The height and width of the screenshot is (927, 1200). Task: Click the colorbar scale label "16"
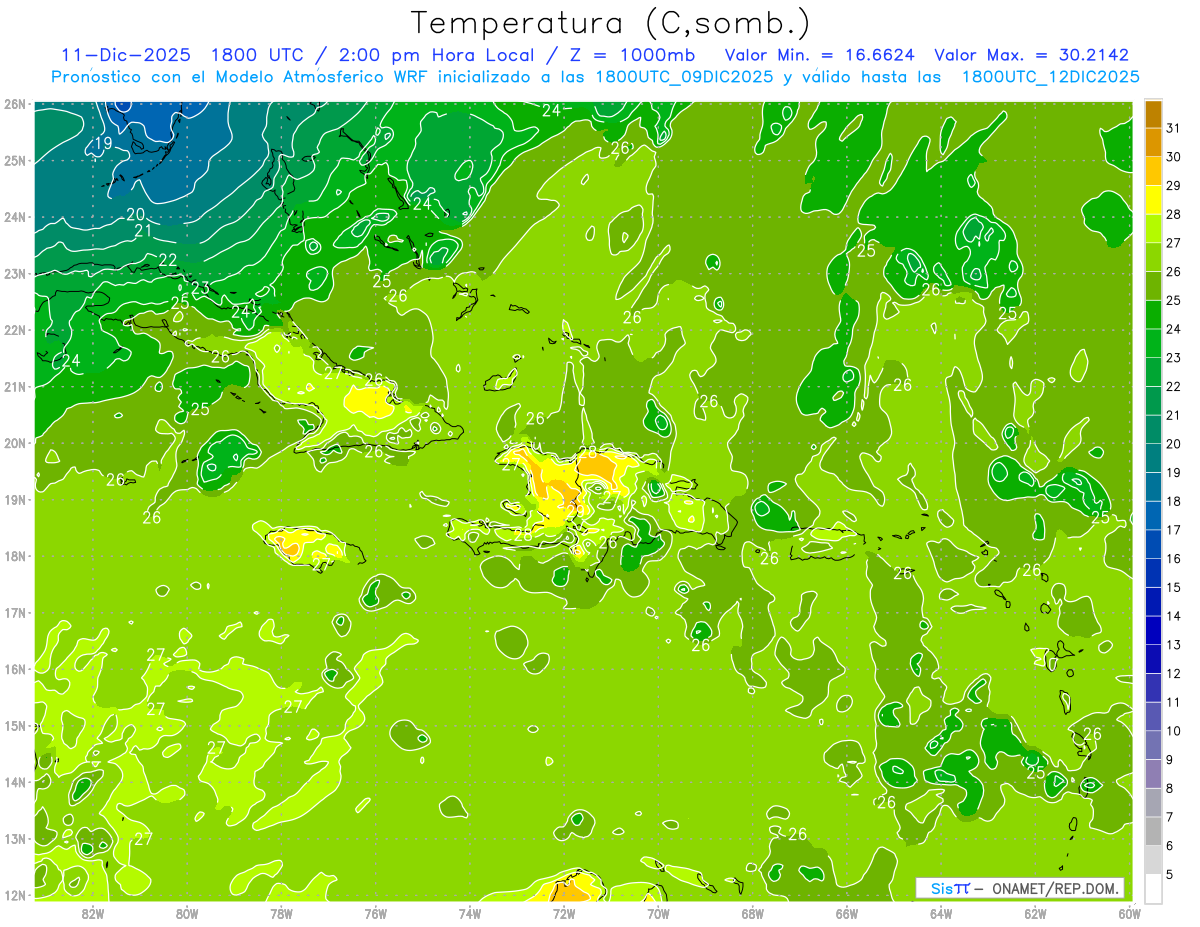coord(1174,559)
